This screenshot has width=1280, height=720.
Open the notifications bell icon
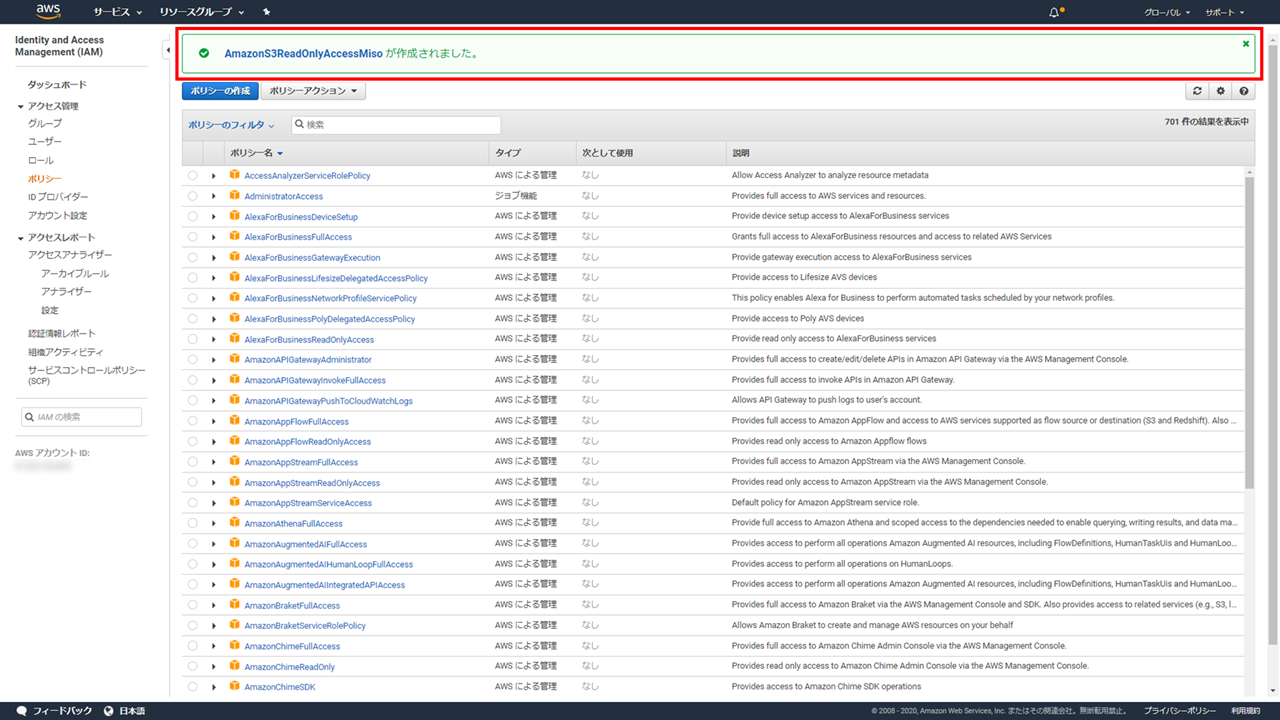tap(1054, 12)
